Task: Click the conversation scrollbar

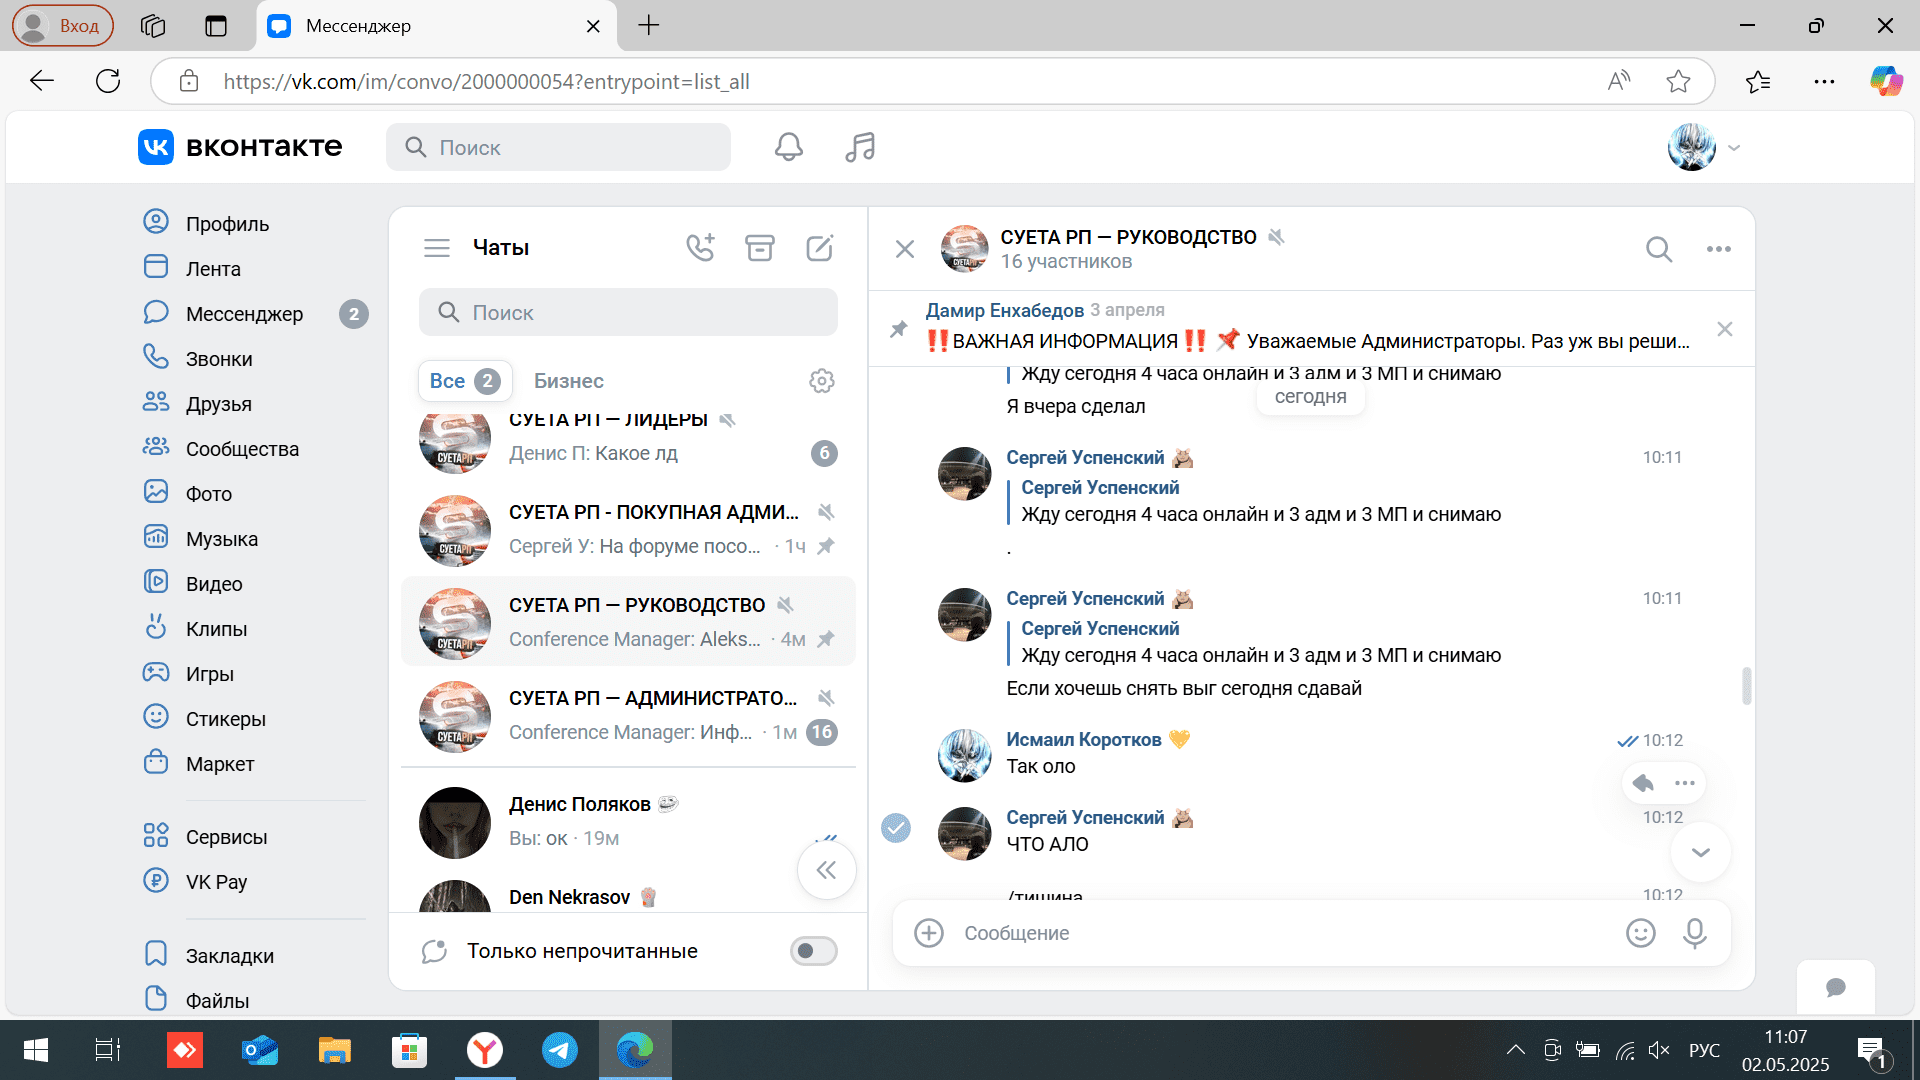Action: click(1747, 686)
